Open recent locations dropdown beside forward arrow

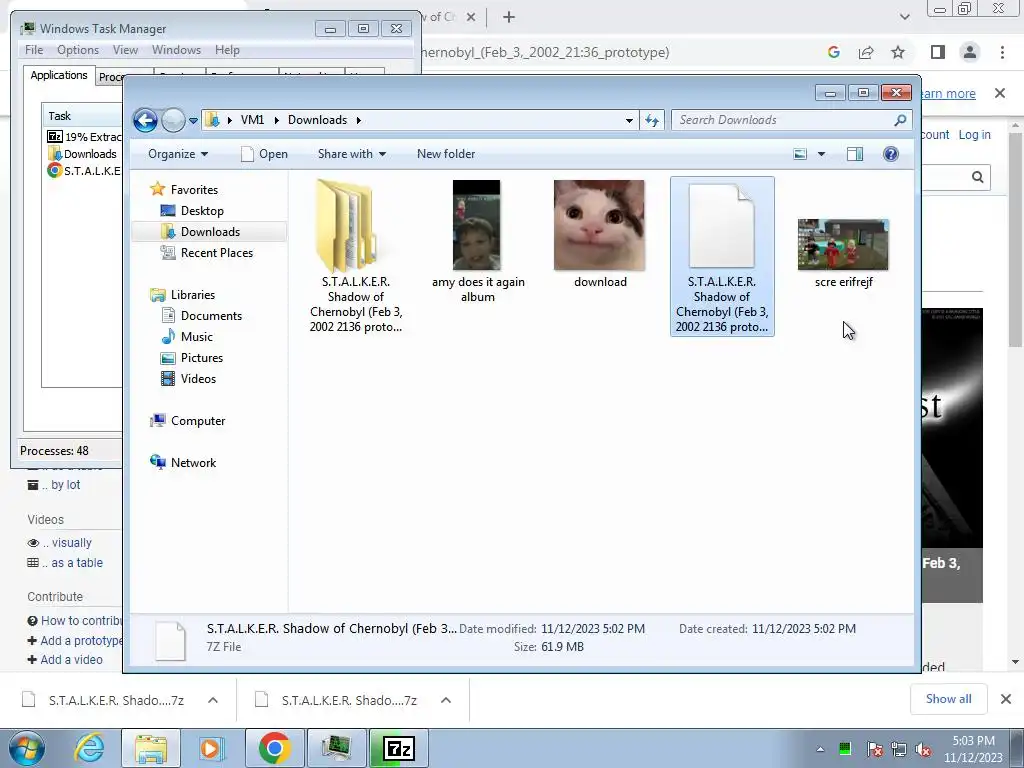click(193, 120)
